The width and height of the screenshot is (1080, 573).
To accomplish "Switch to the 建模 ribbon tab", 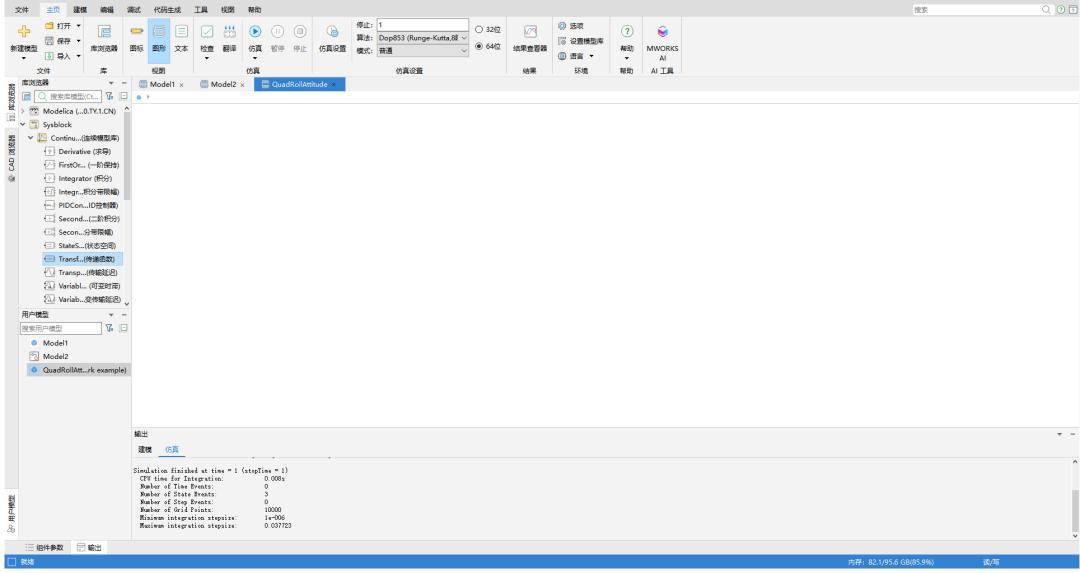I will pyautogui.click(x=80, y=10).
